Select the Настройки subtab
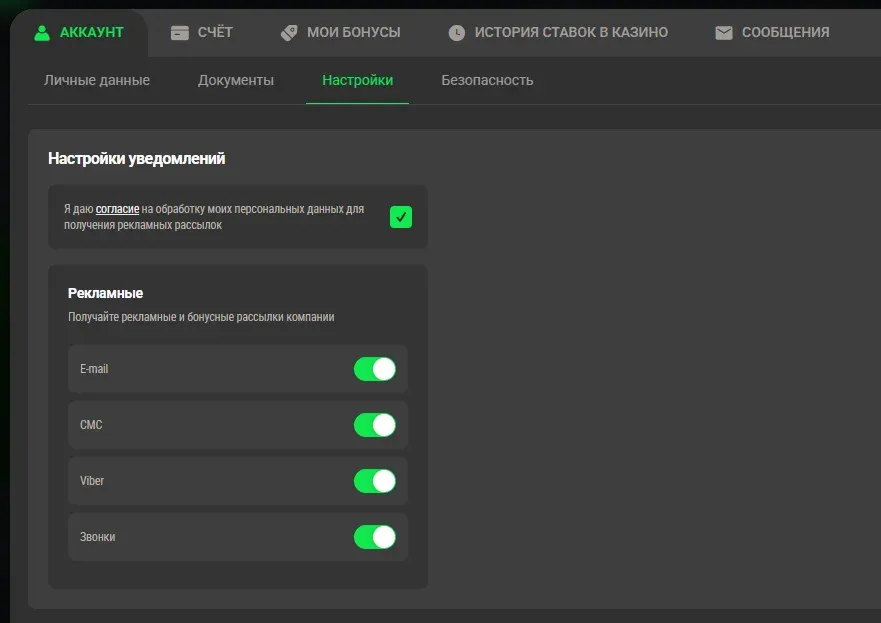 point(357,80)
